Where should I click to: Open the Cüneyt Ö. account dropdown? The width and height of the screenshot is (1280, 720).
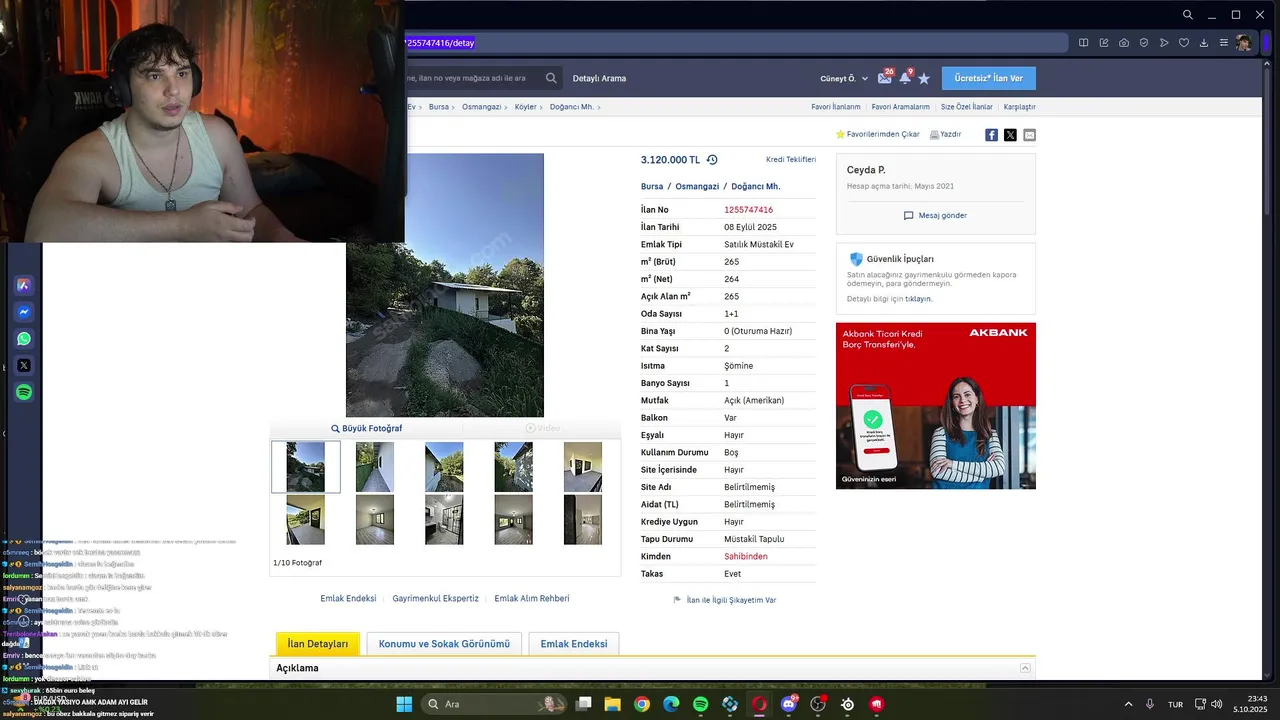click(844, 78)
